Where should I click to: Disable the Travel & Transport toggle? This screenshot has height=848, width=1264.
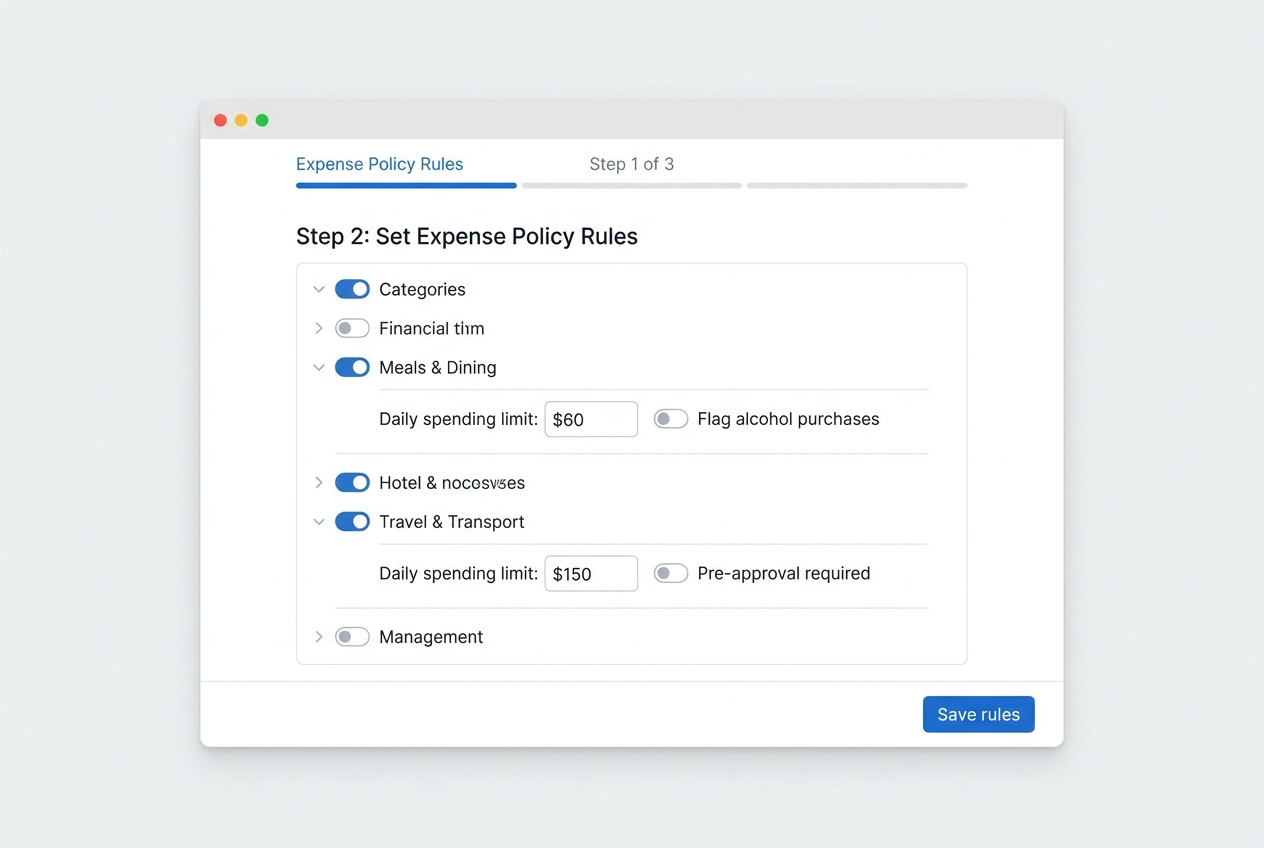click(352, 521)
